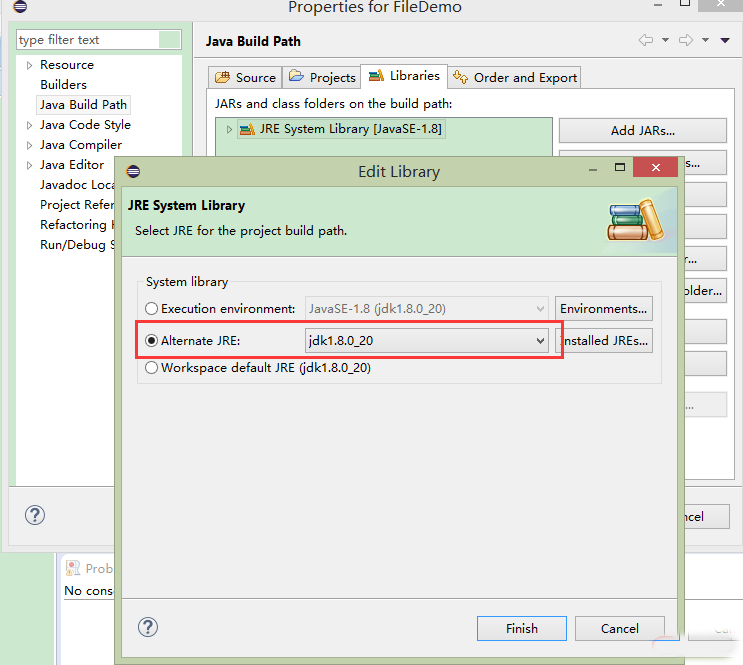Screen dimensions: 743x665
Task: Expand the Resource tree node
Action: tap(29, 65)
